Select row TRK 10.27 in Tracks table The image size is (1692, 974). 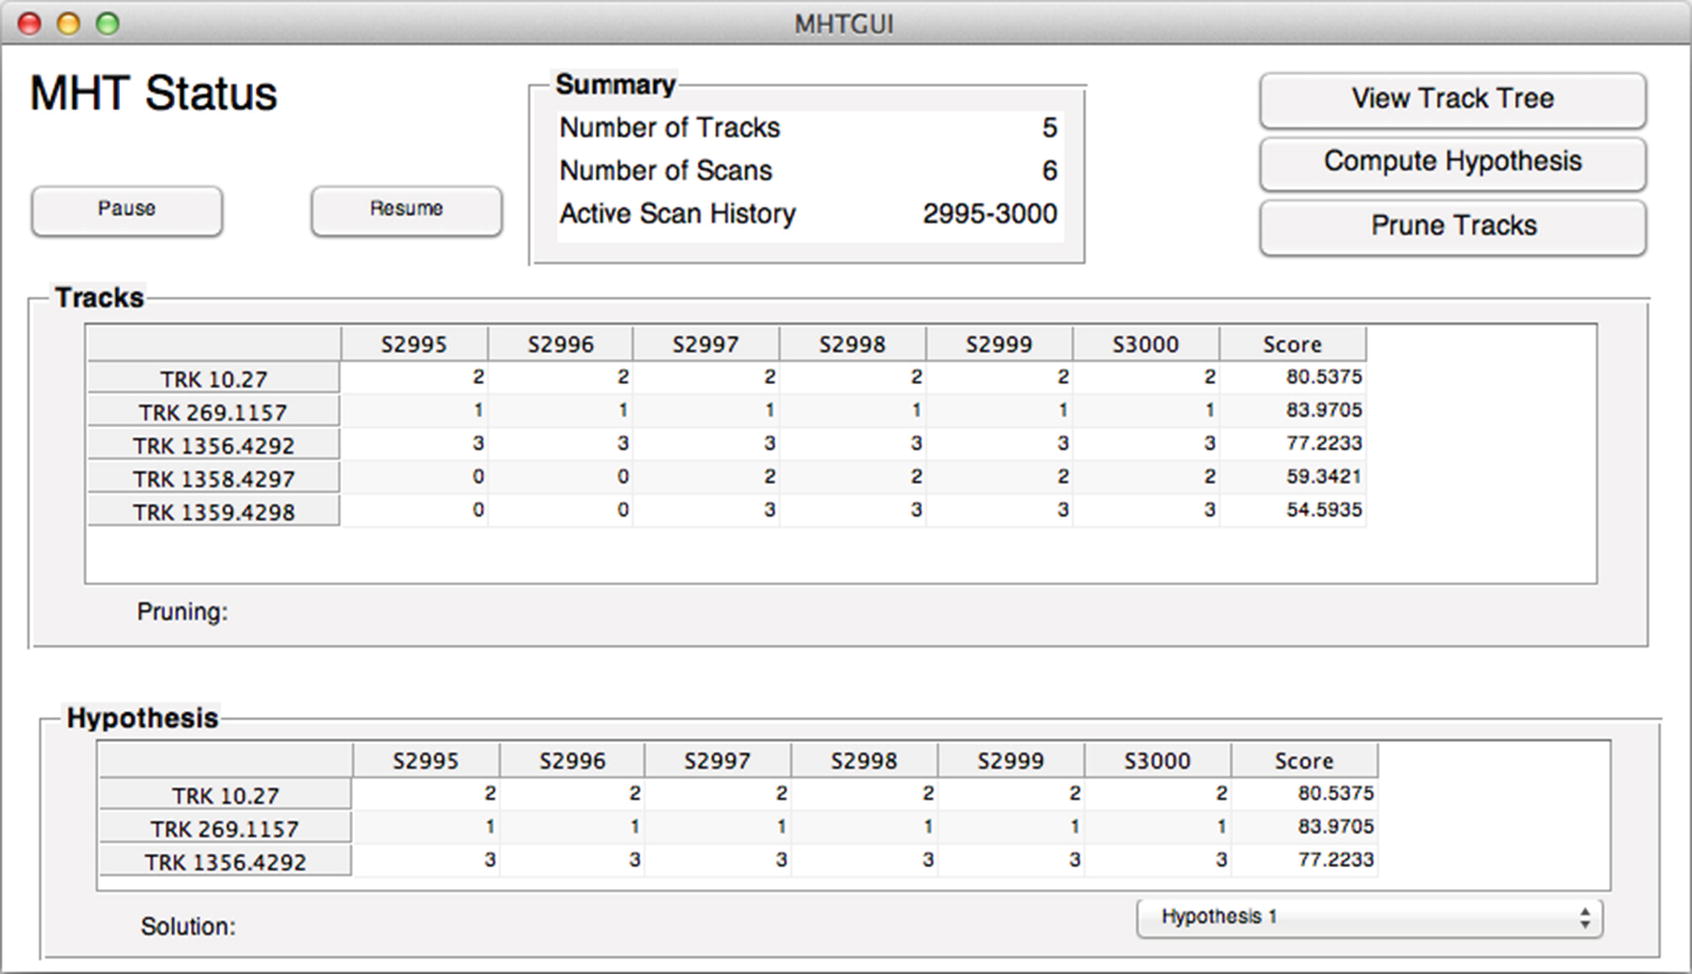click(213, 379)
